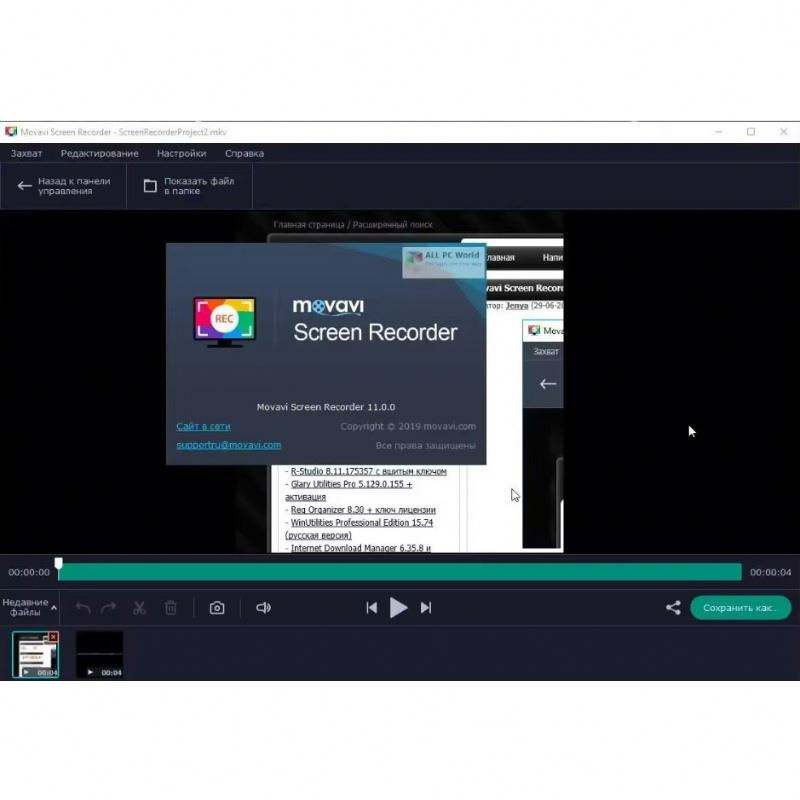Click the supportru@movavi.com email link
This screenshot has width=800, height=800.
coord(229,445)
